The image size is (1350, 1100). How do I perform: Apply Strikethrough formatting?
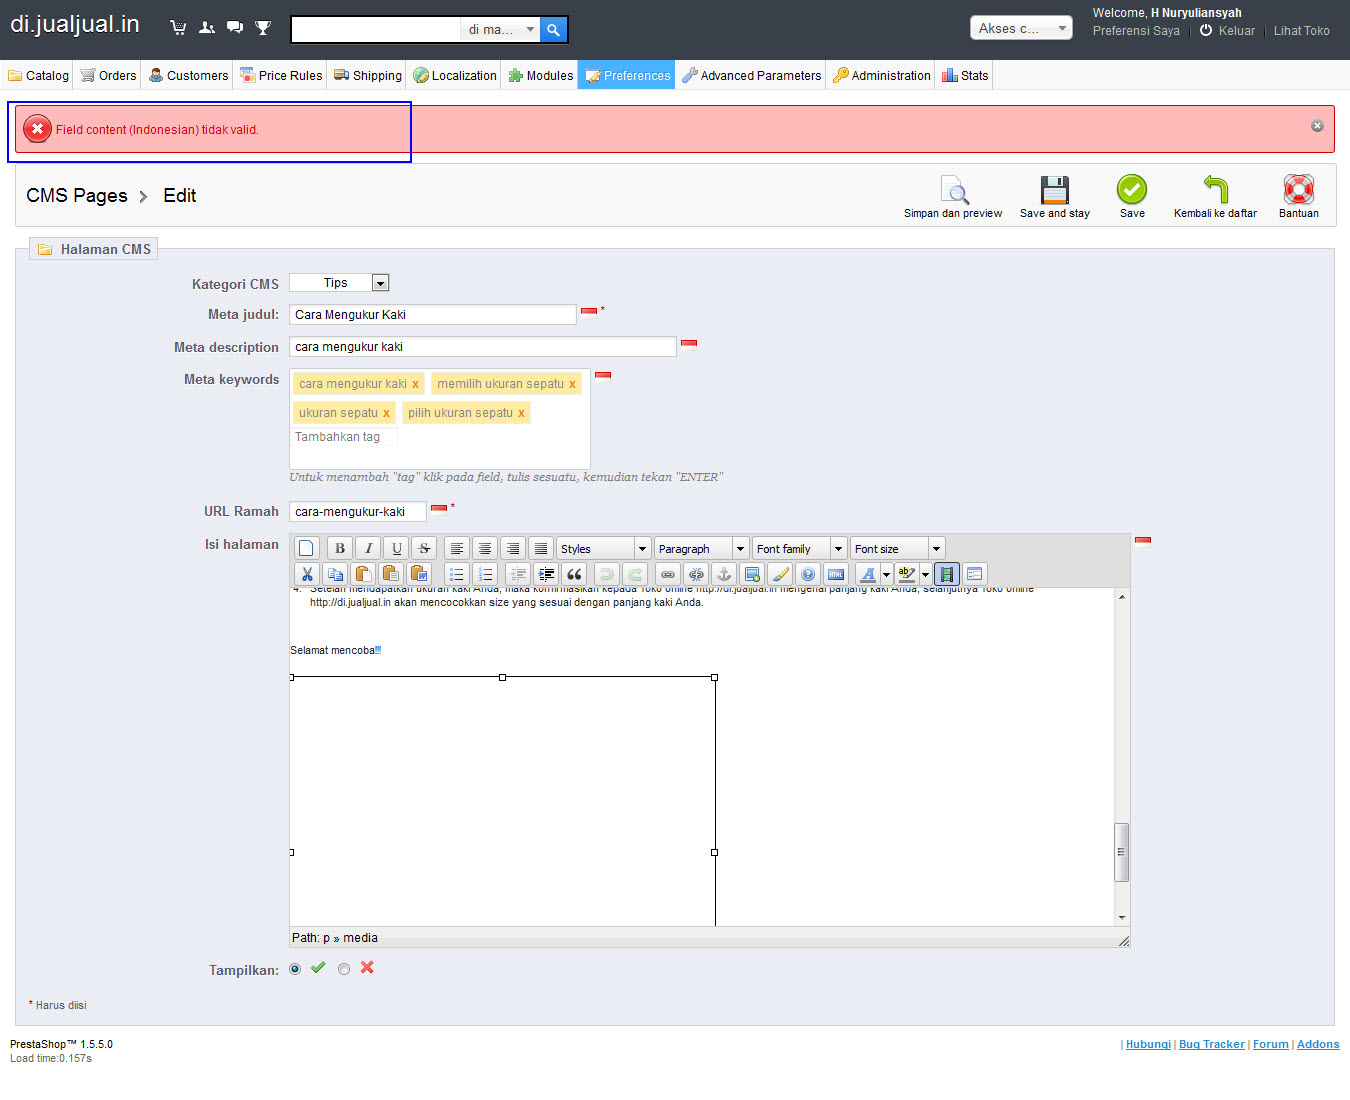coord(424,548)
